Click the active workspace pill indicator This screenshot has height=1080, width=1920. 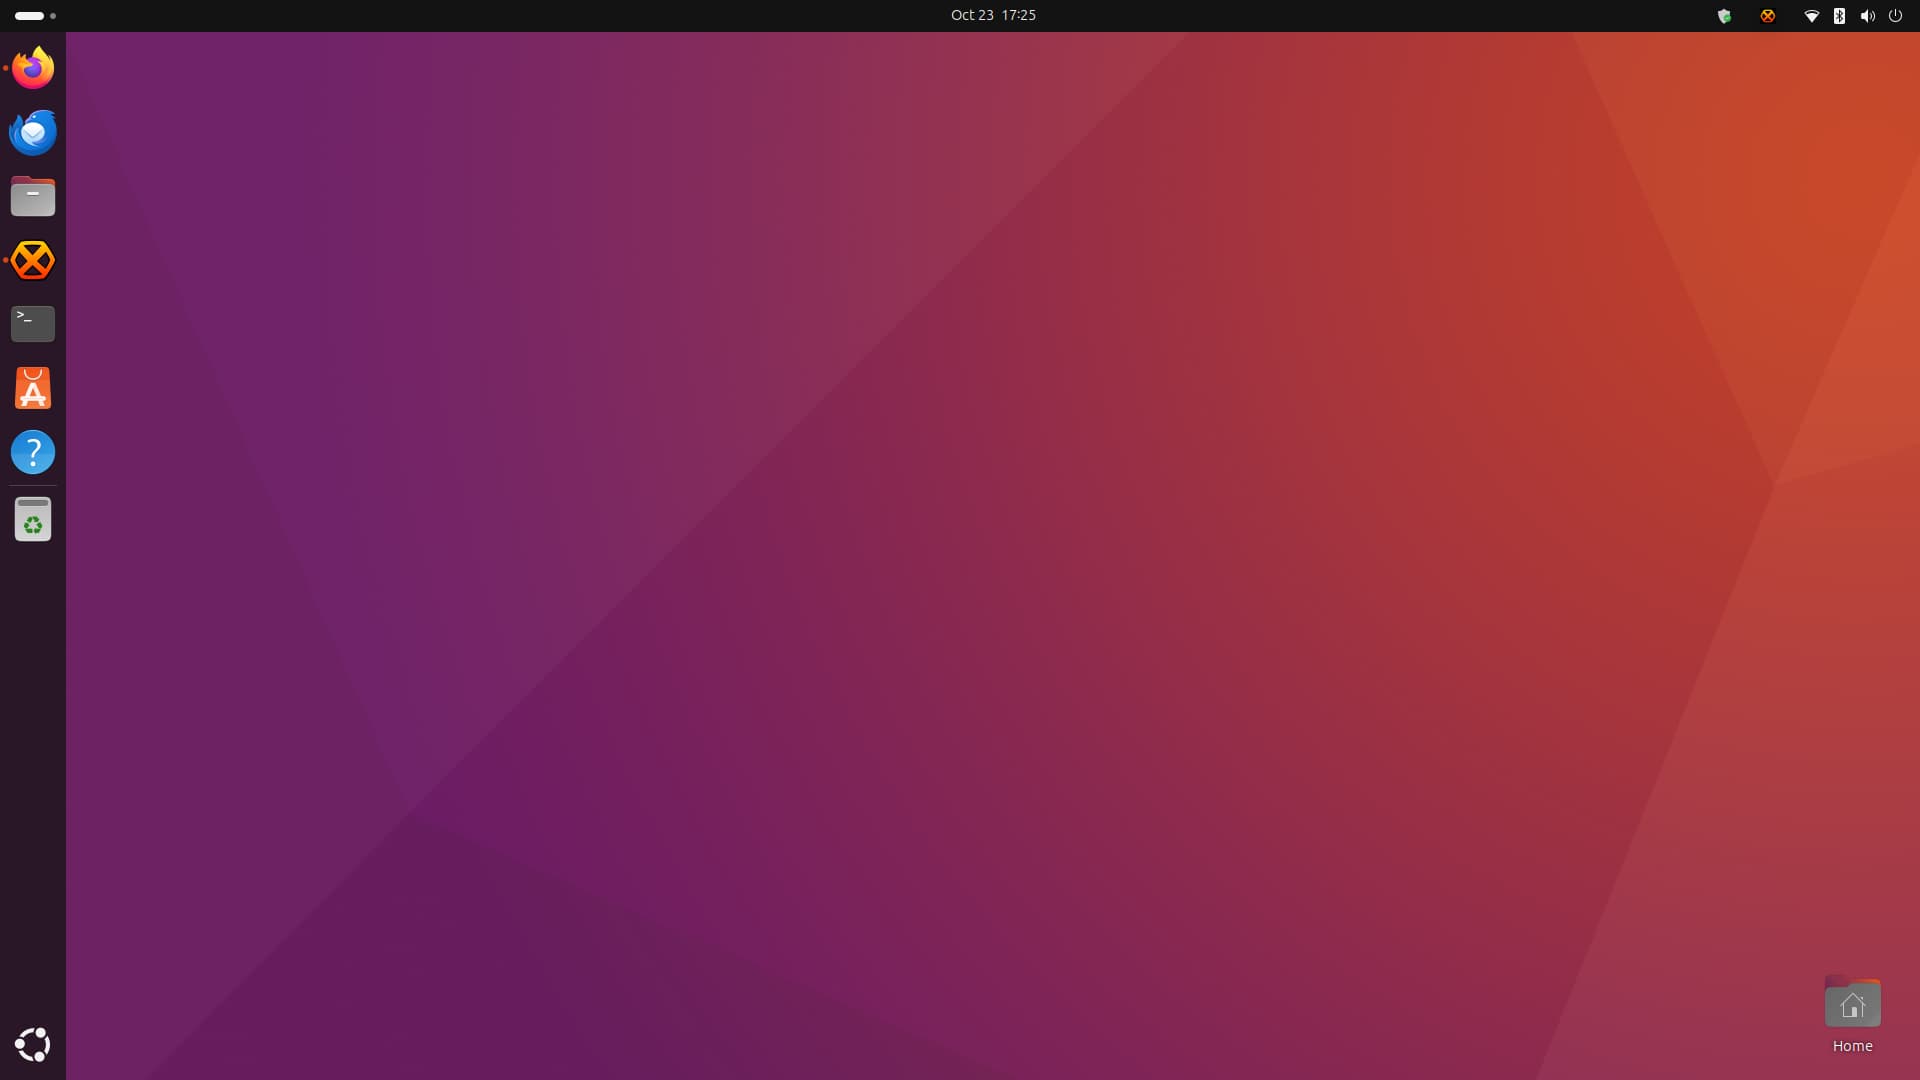29,16
